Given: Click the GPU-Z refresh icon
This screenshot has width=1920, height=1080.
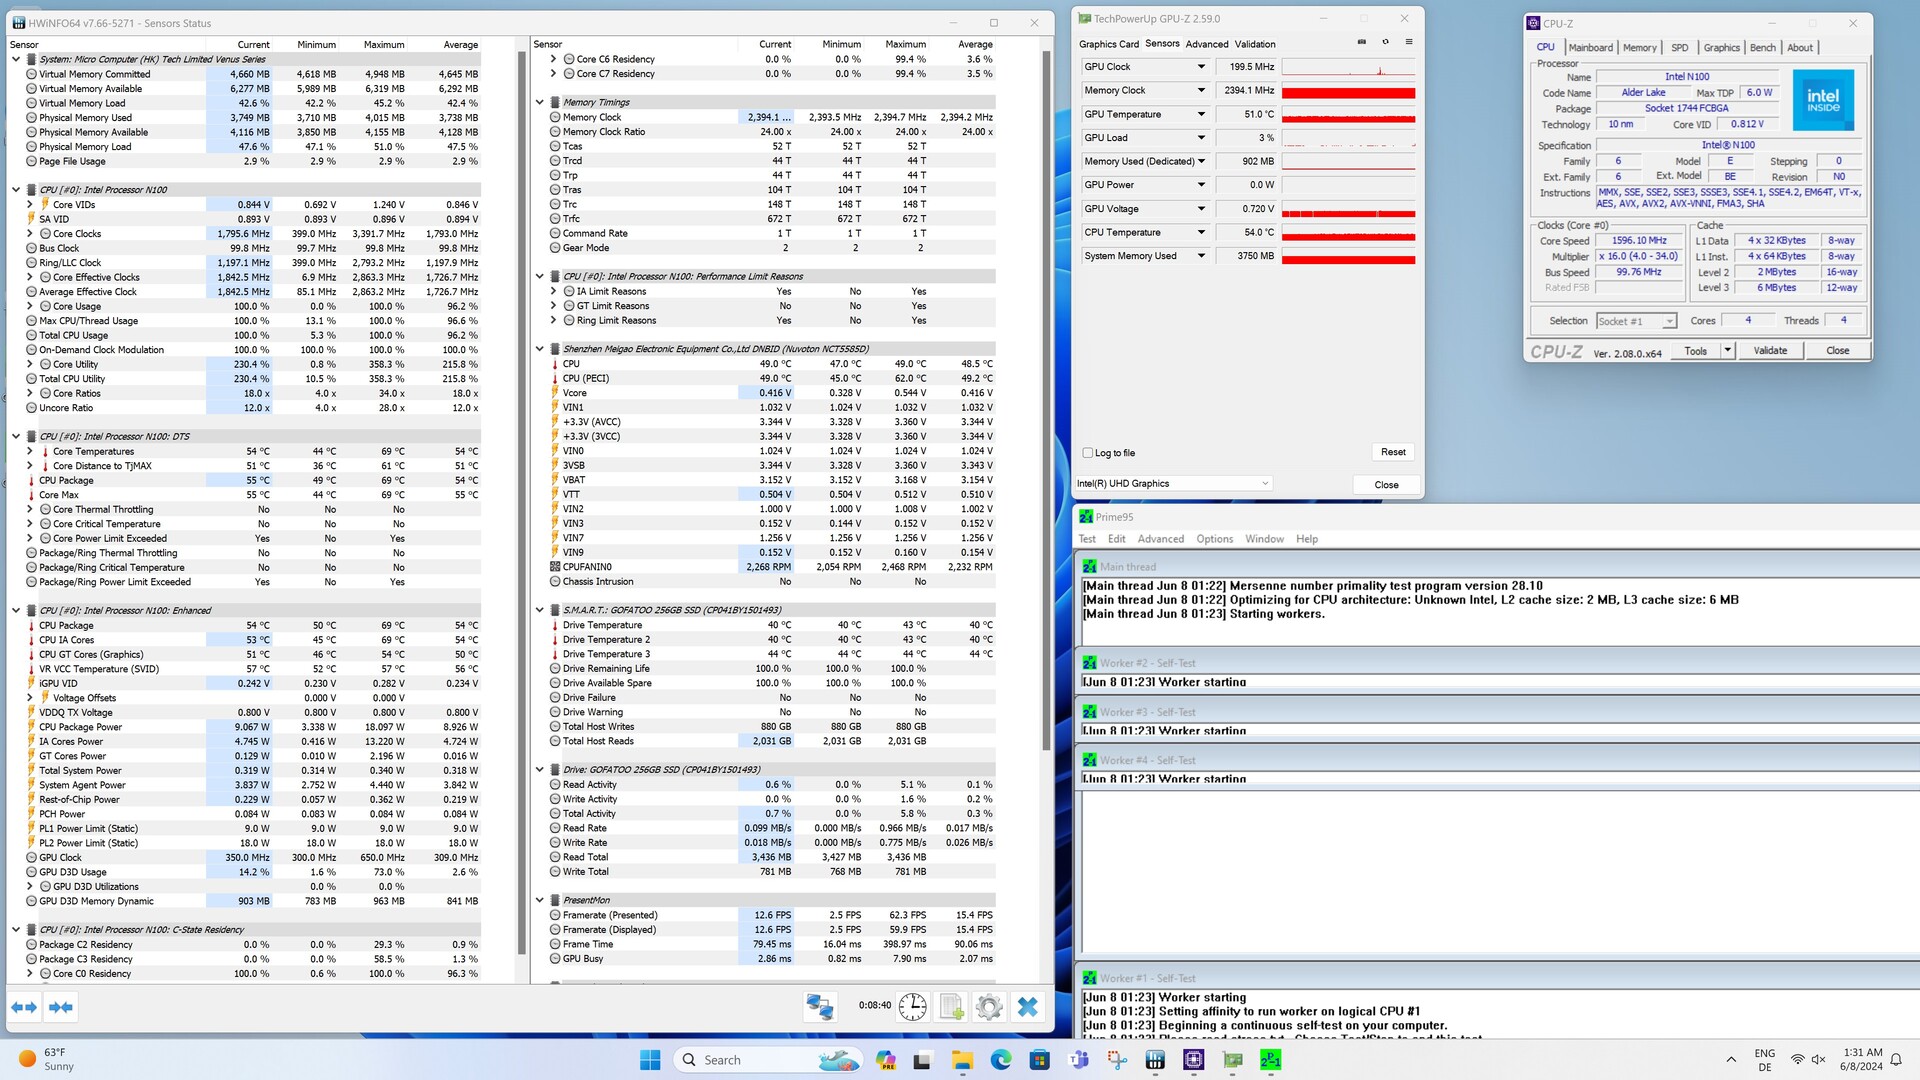Looking at the screenshot, I should (x=1385, y=42).
